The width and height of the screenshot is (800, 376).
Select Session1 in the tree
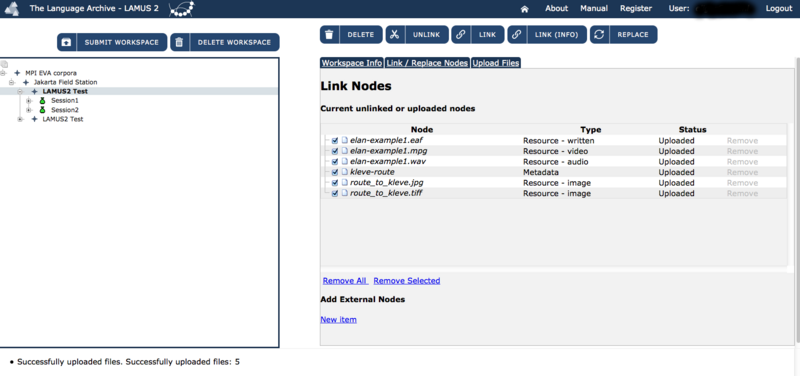65,101
